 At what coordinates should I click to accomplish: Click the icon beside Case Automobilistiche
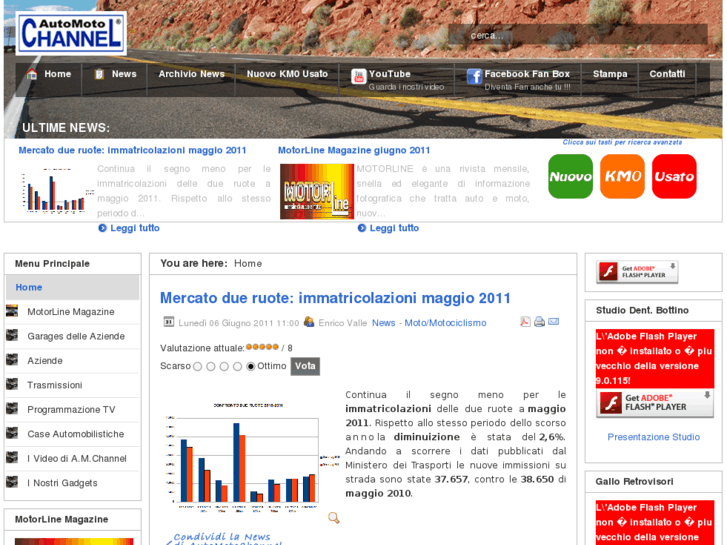[12, 433]
